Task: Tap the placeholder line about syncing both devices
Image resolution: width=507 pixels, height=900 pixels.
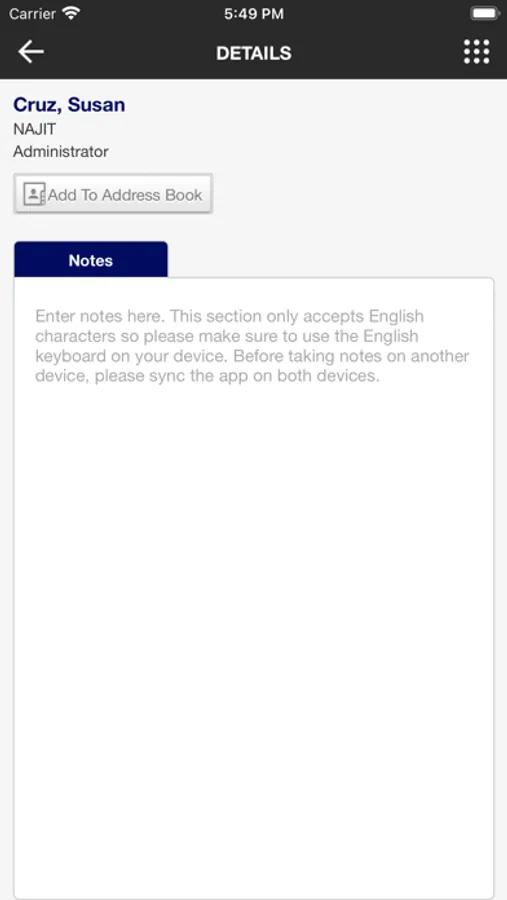Action: (207, 377)
